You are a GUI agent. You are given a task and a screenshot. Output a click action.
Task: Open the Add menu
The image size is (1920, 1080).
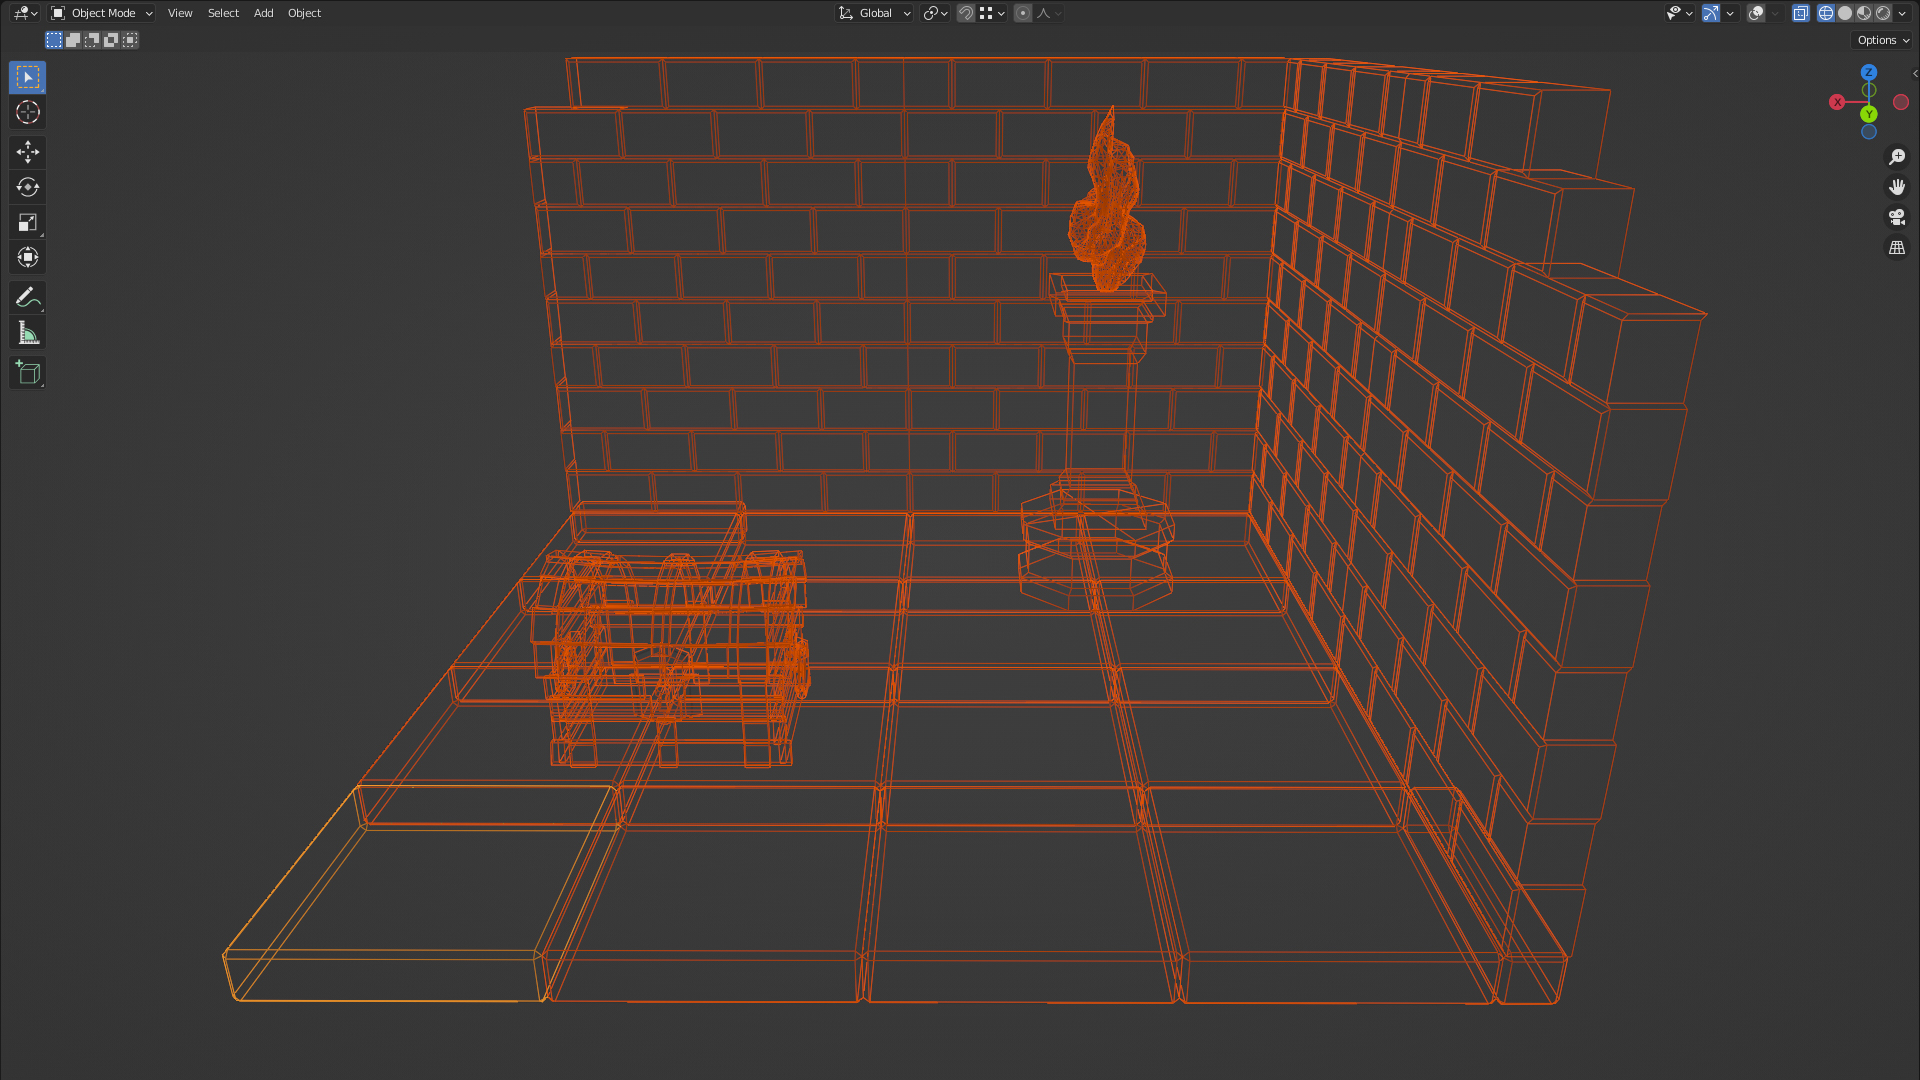pos(264,13)
